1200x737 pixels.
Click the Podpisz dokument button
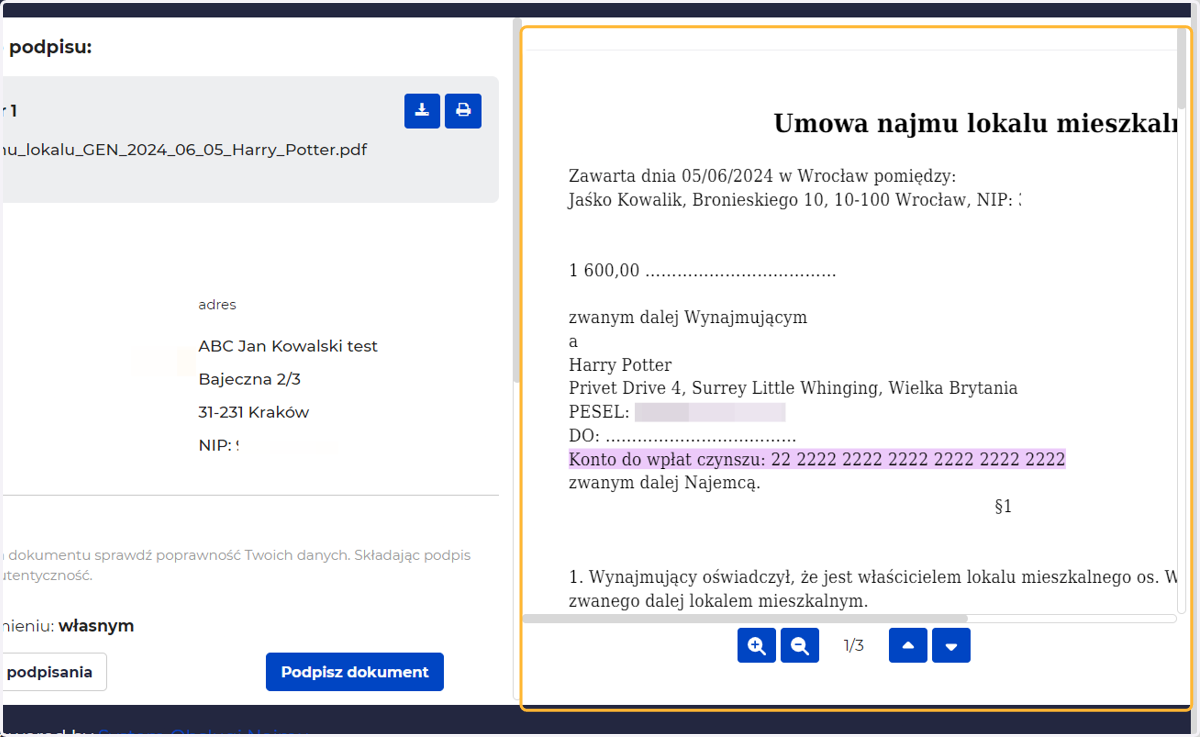[x=355, y=672]
